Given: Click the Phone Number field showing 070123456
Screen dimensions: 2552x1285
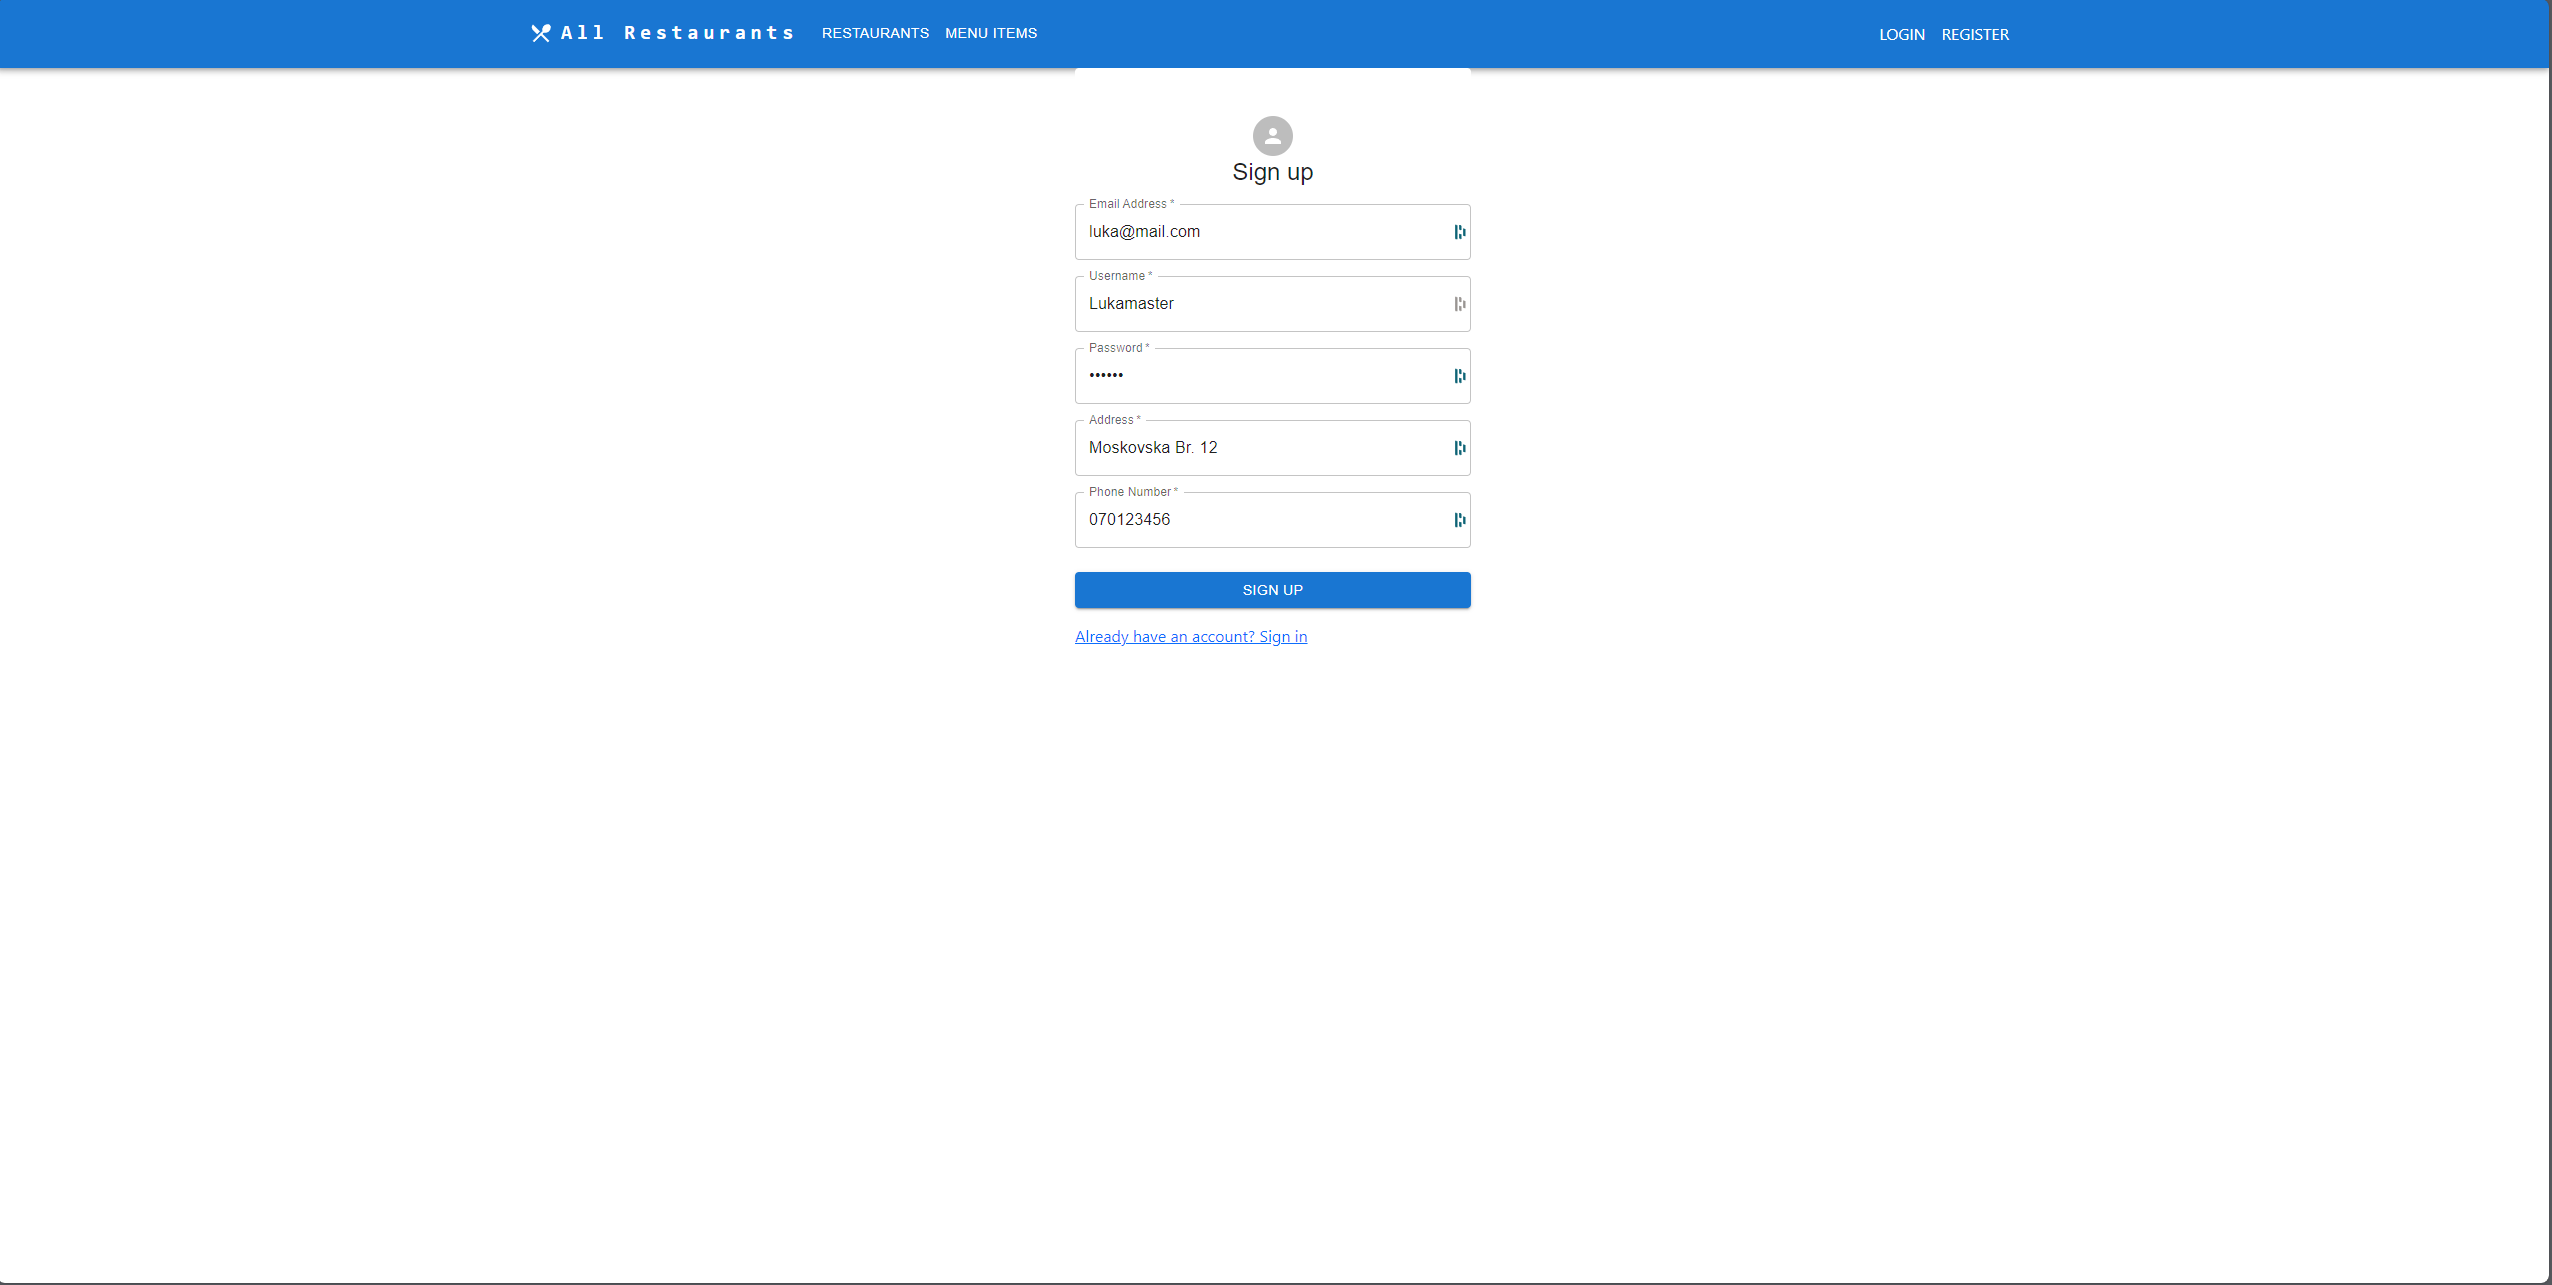Looking at the screenshot, I should (x=1260, y=520).
